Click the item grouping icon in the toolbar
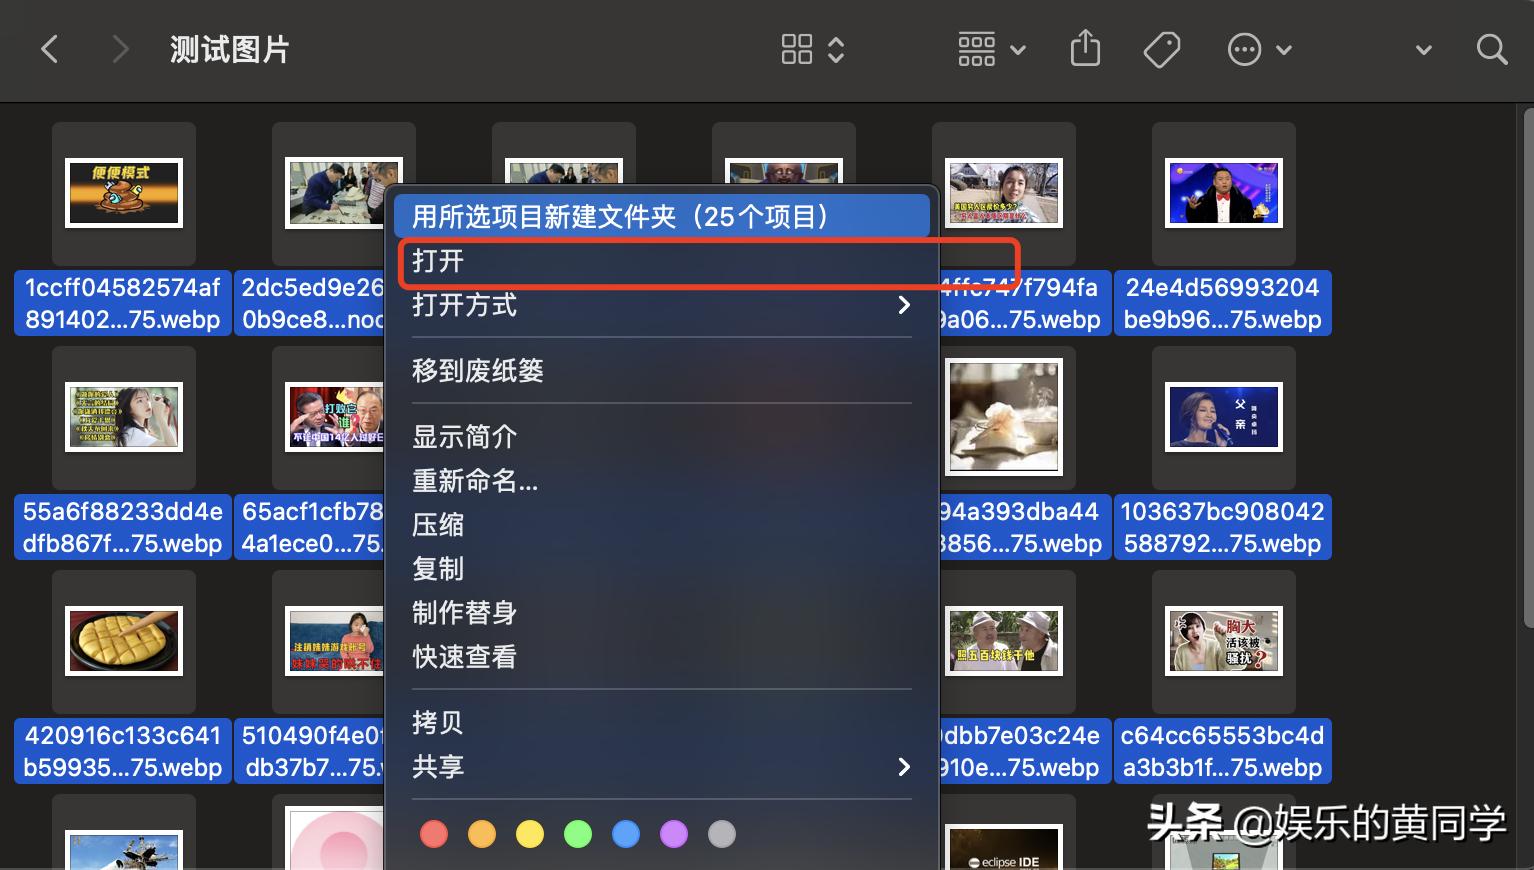The width and height of the screenshot is (1534, 870). tap(976, 48)
